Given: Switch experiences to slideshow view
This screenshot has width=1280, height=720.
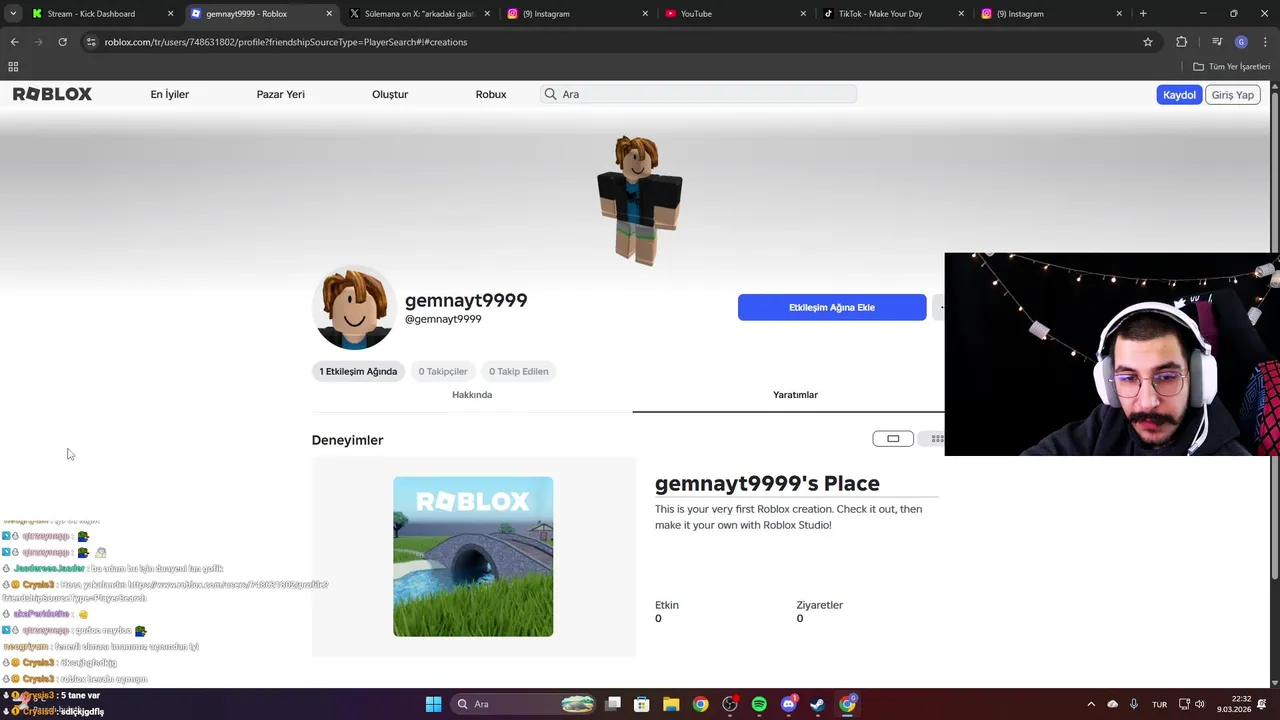Looking at the screenshot, I should (893, 438).
